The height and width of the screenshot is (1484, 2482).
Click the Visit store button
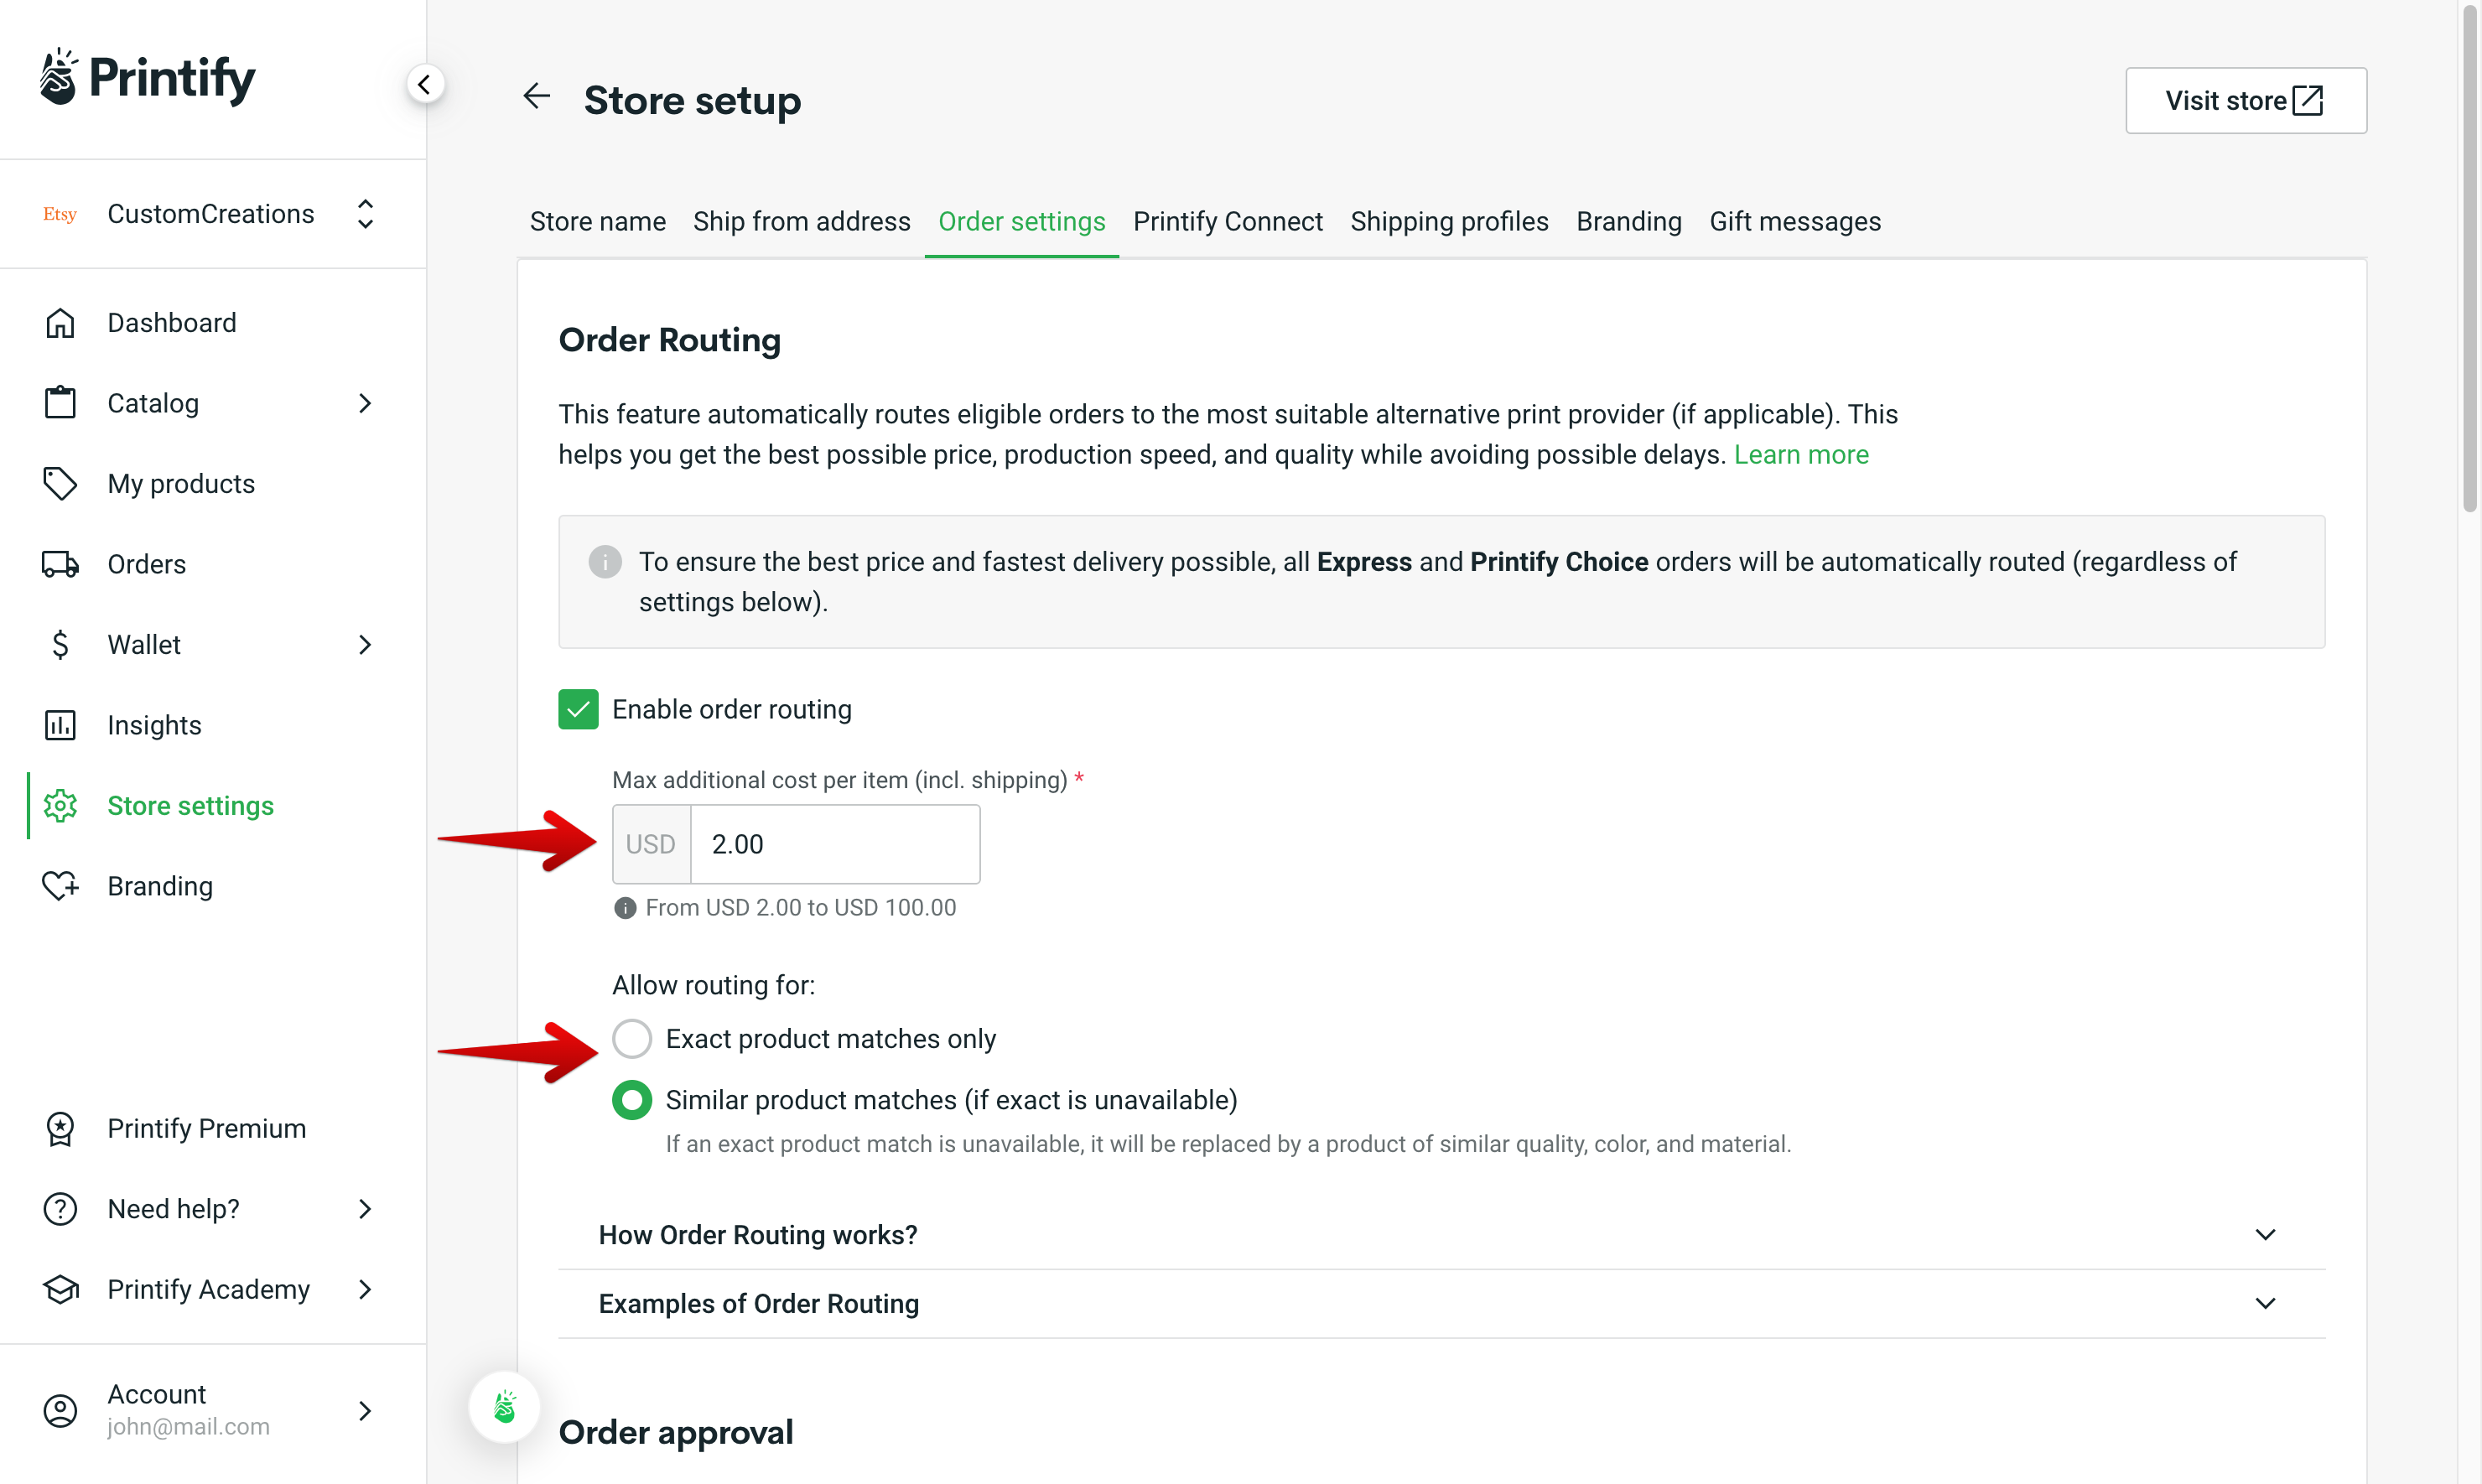[2245, 100]
